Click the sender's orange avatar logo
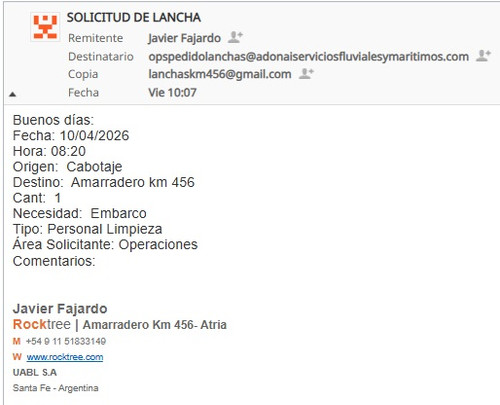This screenshot has height=405, width=500. [x=45, y=27]
